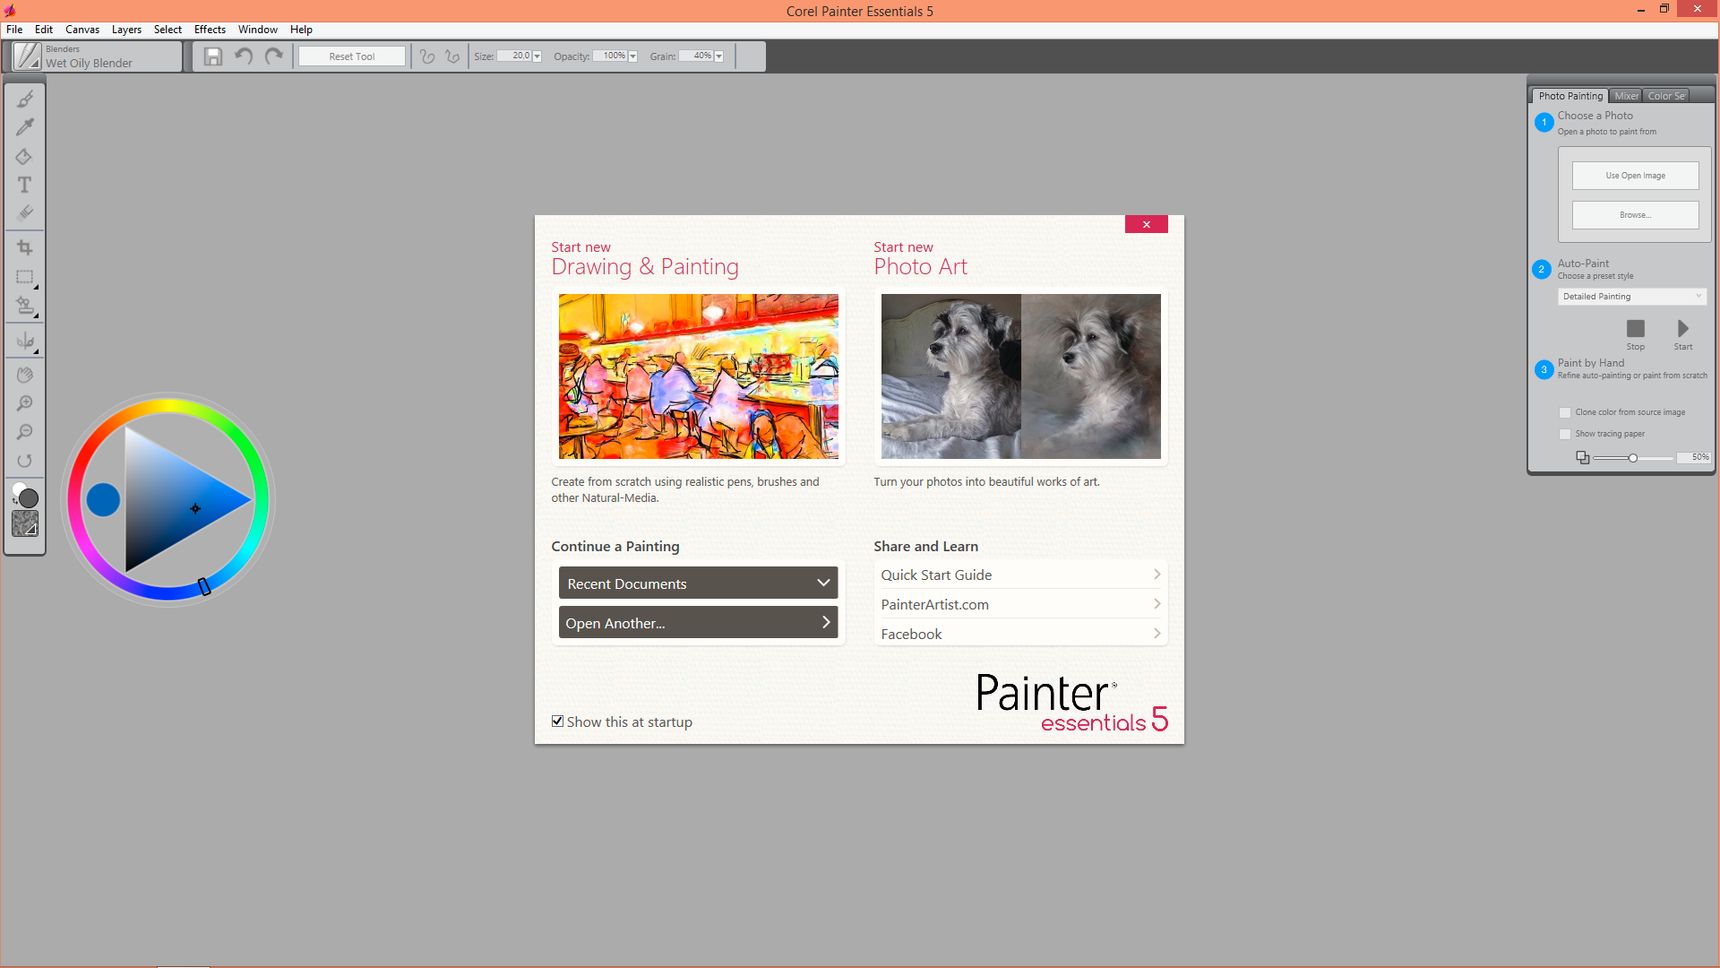The width and height of the screenshot is (1720, 968).
Task: Toggle Show this at startup checkbox
Action: click(x=558, y=721)
